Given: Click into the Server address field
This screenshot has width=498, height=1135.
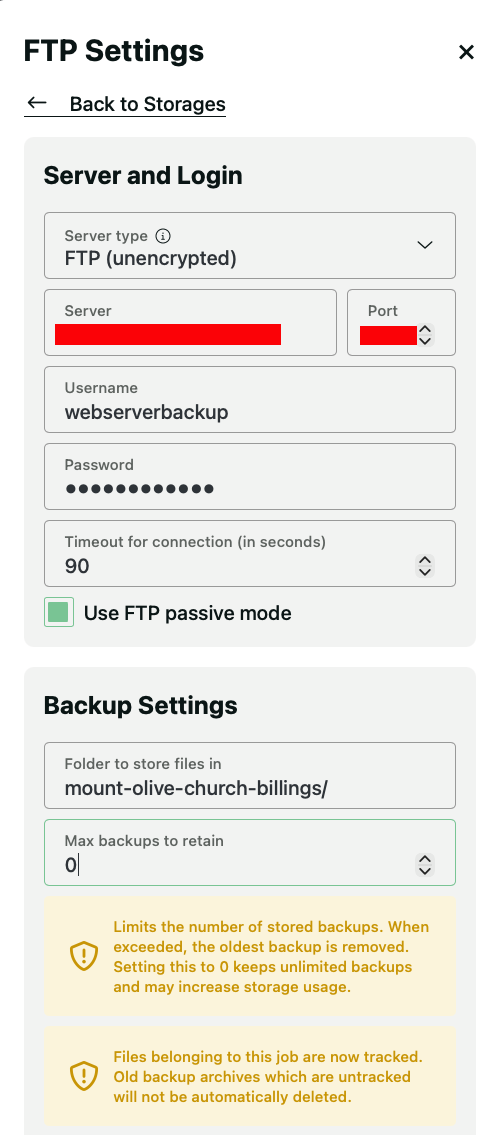Looking at the screenshot, I should [x=190, y=322].
